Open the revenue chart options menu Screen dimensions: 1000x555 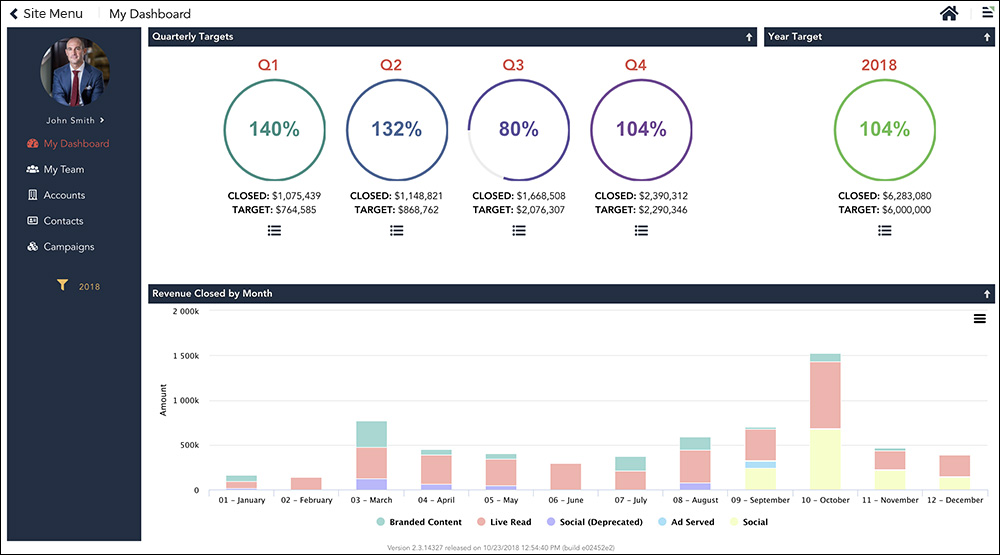[x=979, y=319]
